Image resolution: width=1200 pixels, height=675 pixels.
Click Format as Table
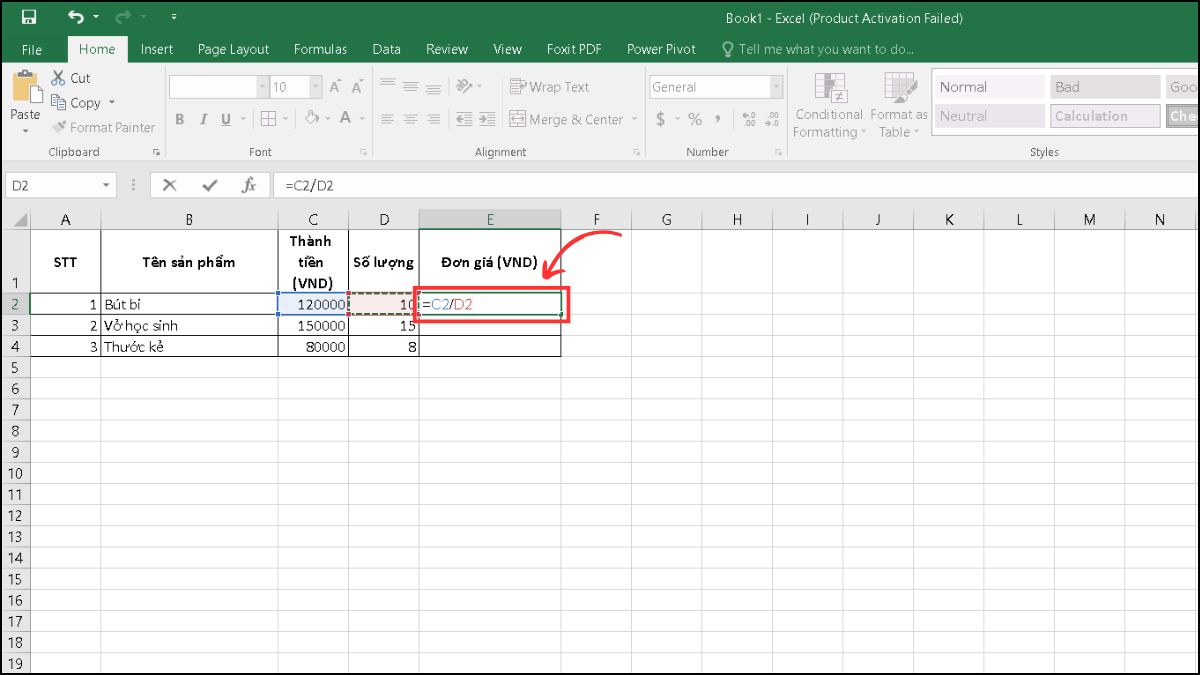click(897, 105)
